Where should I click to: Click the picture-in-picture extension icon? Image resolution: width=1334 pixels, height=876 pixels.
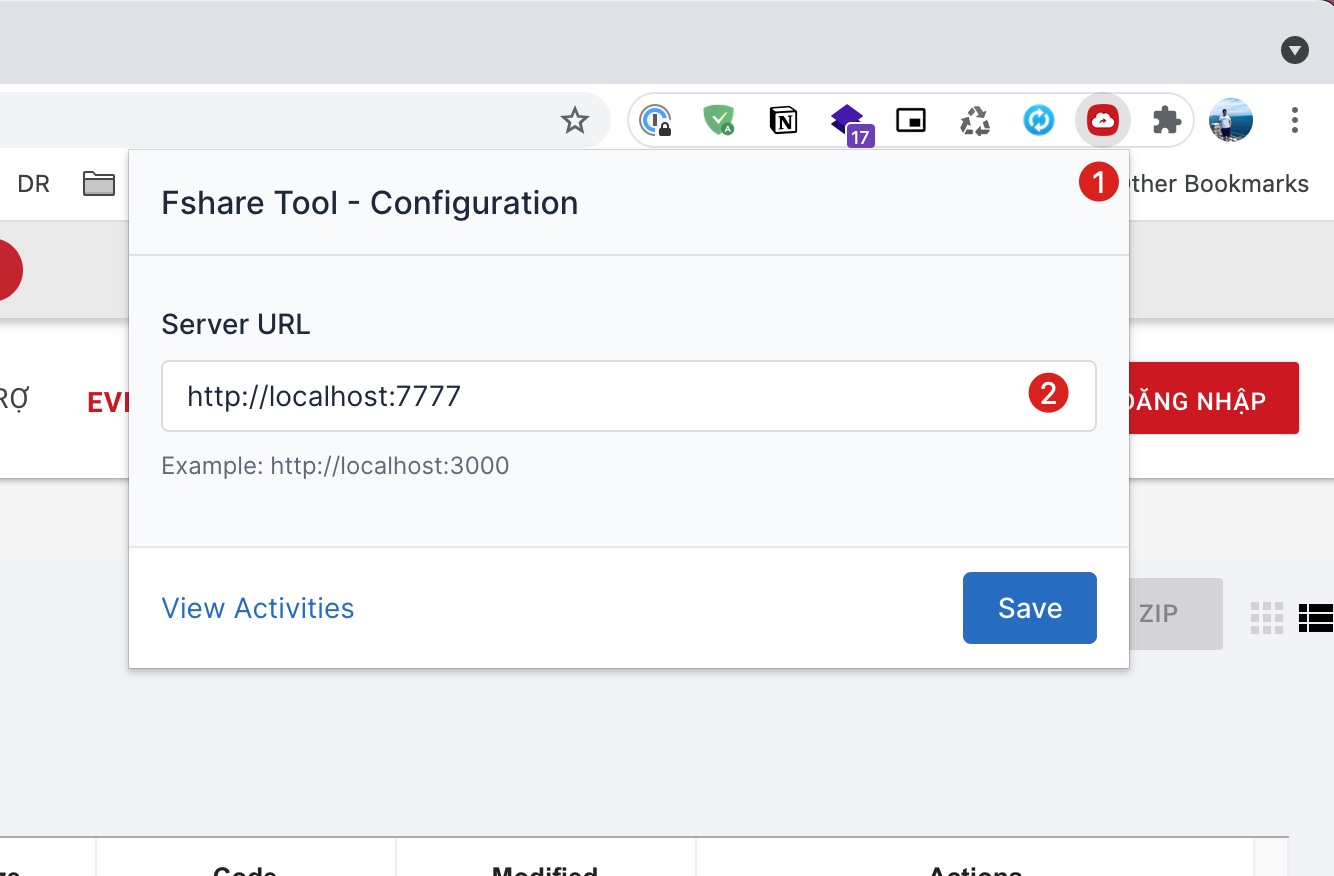point(911,121)
